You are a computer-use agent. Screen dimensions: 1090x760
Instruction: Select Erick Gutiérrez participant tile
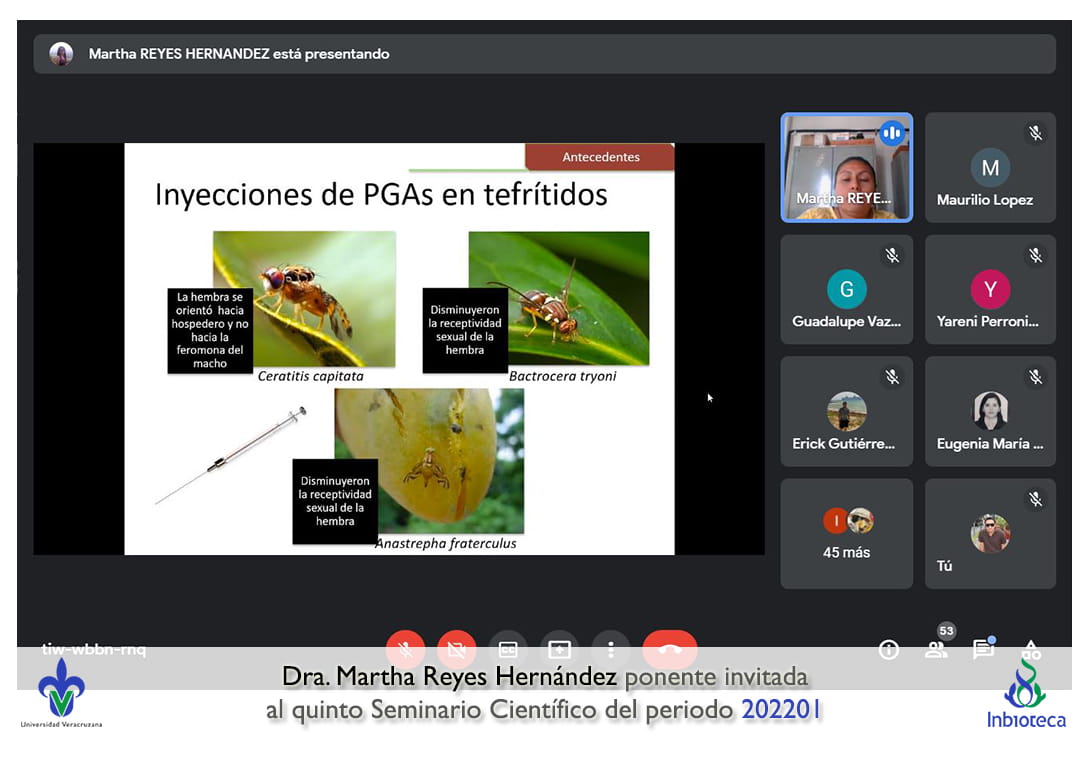point(846,412)
